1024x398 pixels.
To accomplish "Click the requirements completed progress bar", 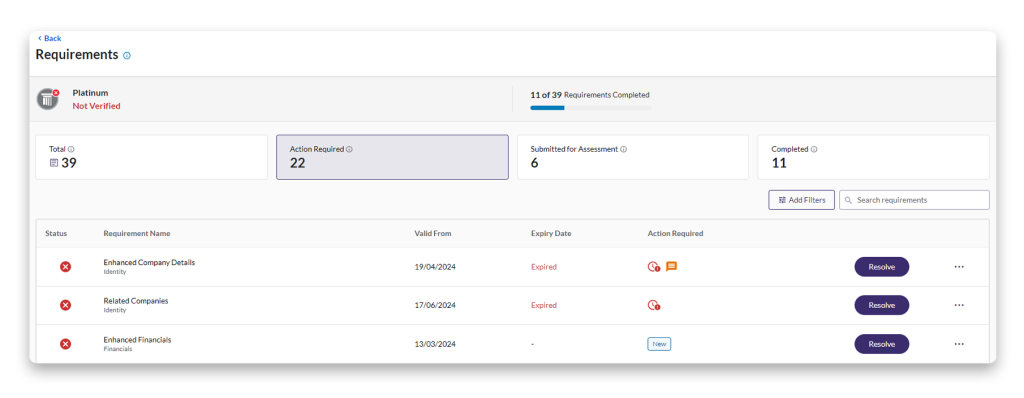I will 591,108.
